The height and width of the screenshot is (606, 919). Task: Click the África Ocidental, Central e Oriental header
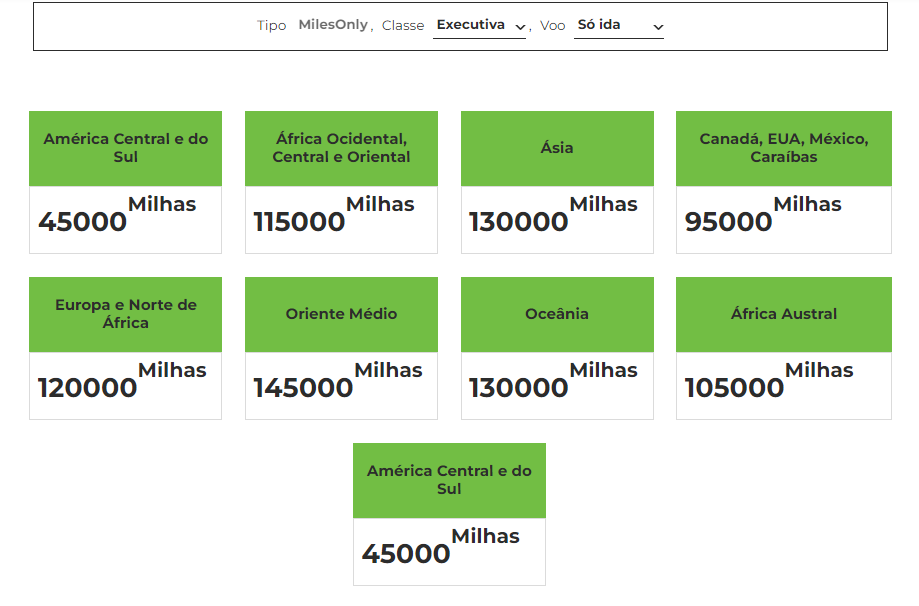(x=340, y=147)
